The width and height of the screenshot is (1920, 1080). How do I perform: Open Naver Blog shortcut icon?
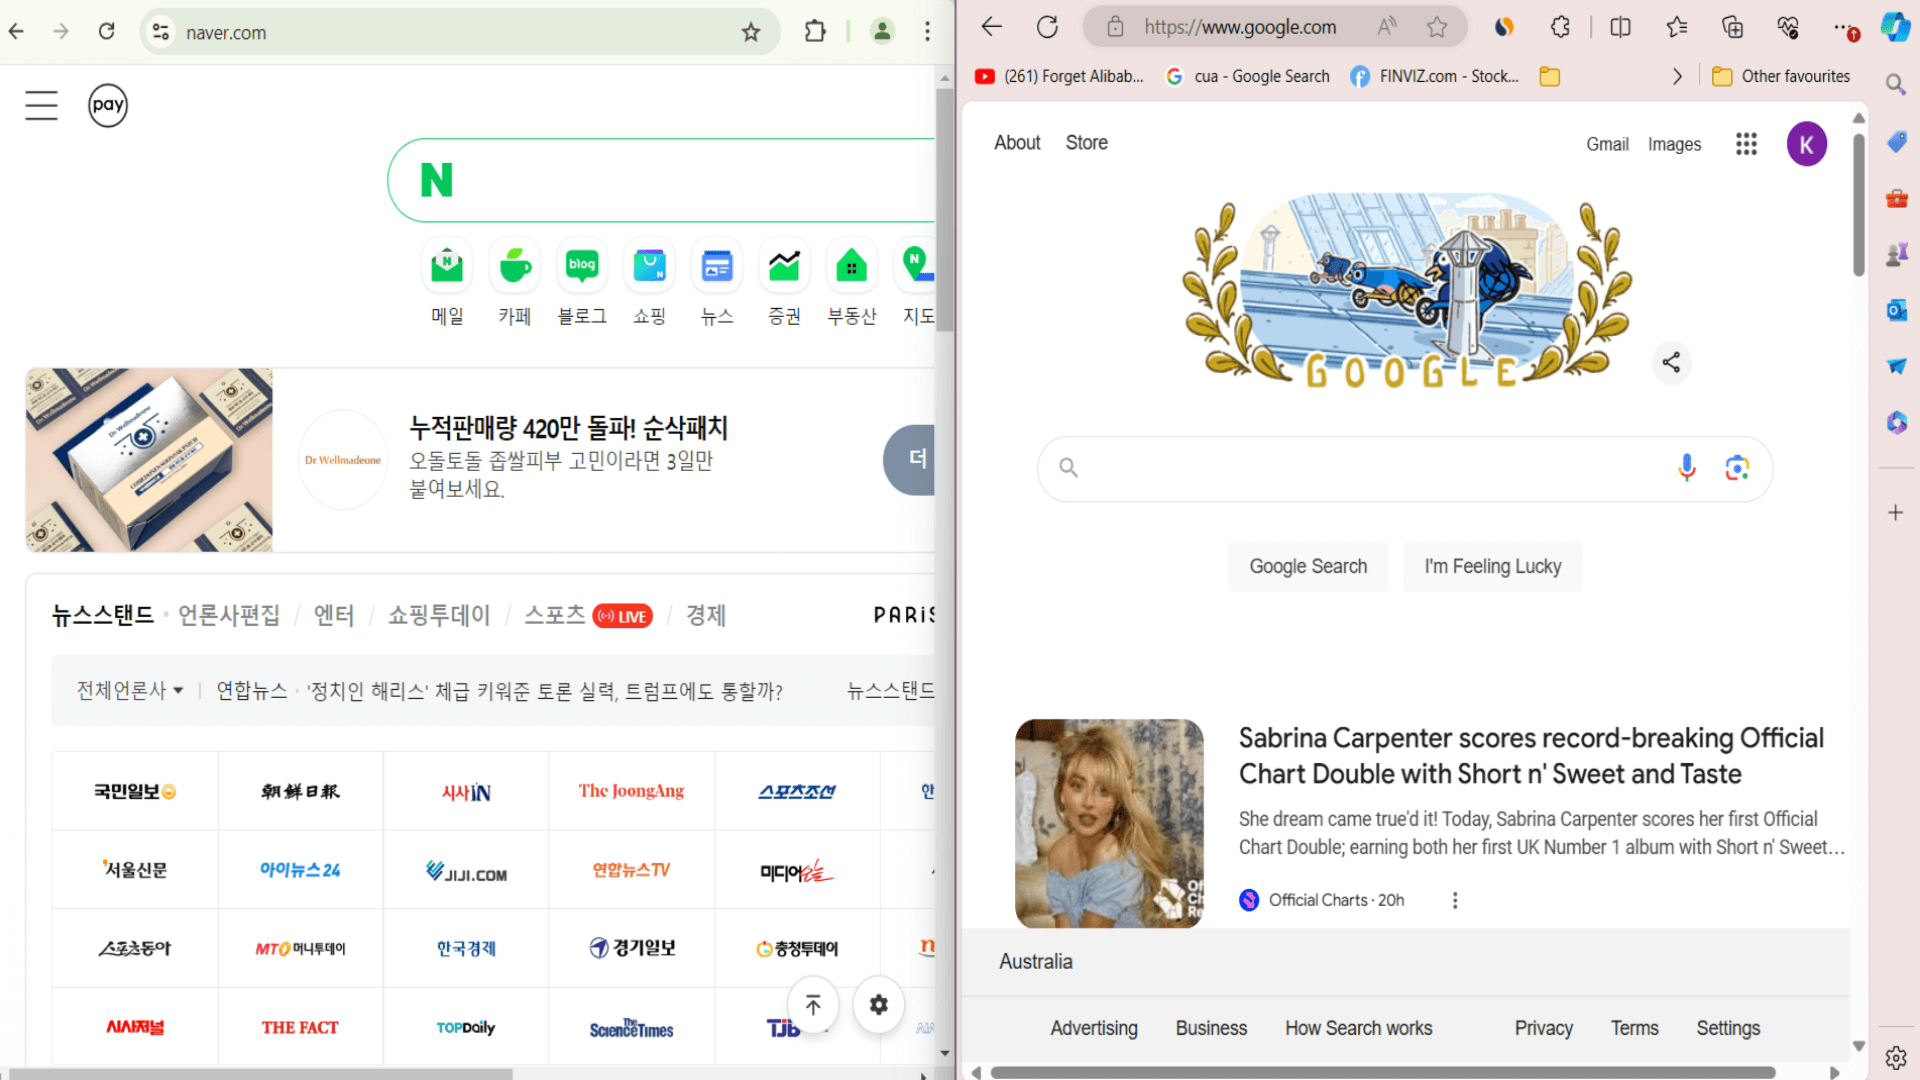(x=582, y=267)
